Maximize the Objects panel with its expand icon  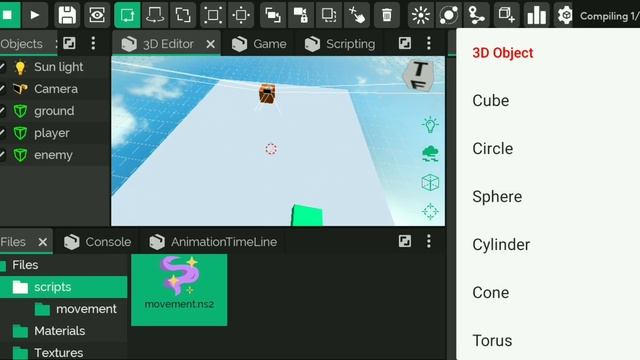[69, 43]
